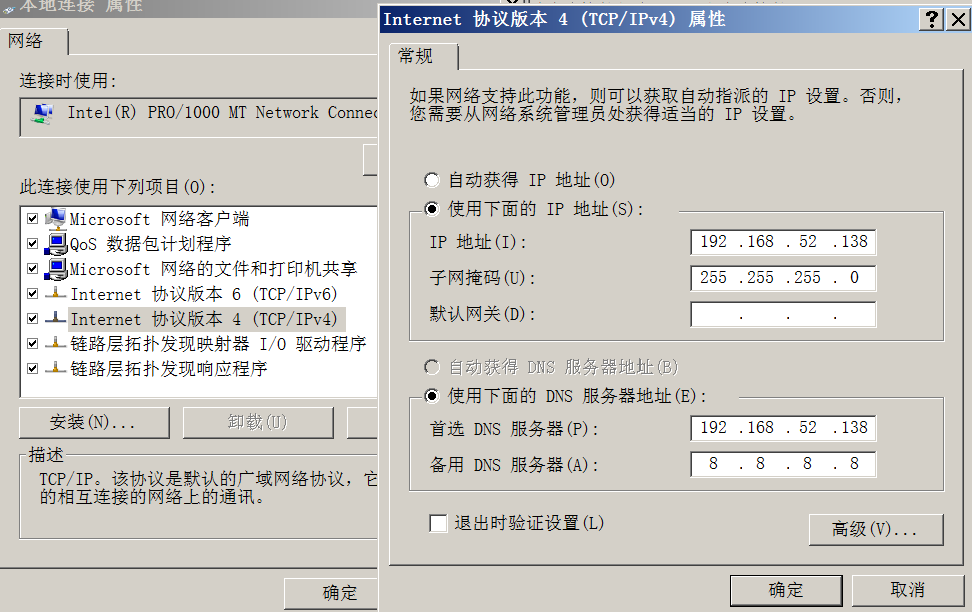This screenshot has width=972, height=612.
Task: Uncheck the Internet 协议版本 6 checkbox
Action: [x=33, y=294]
